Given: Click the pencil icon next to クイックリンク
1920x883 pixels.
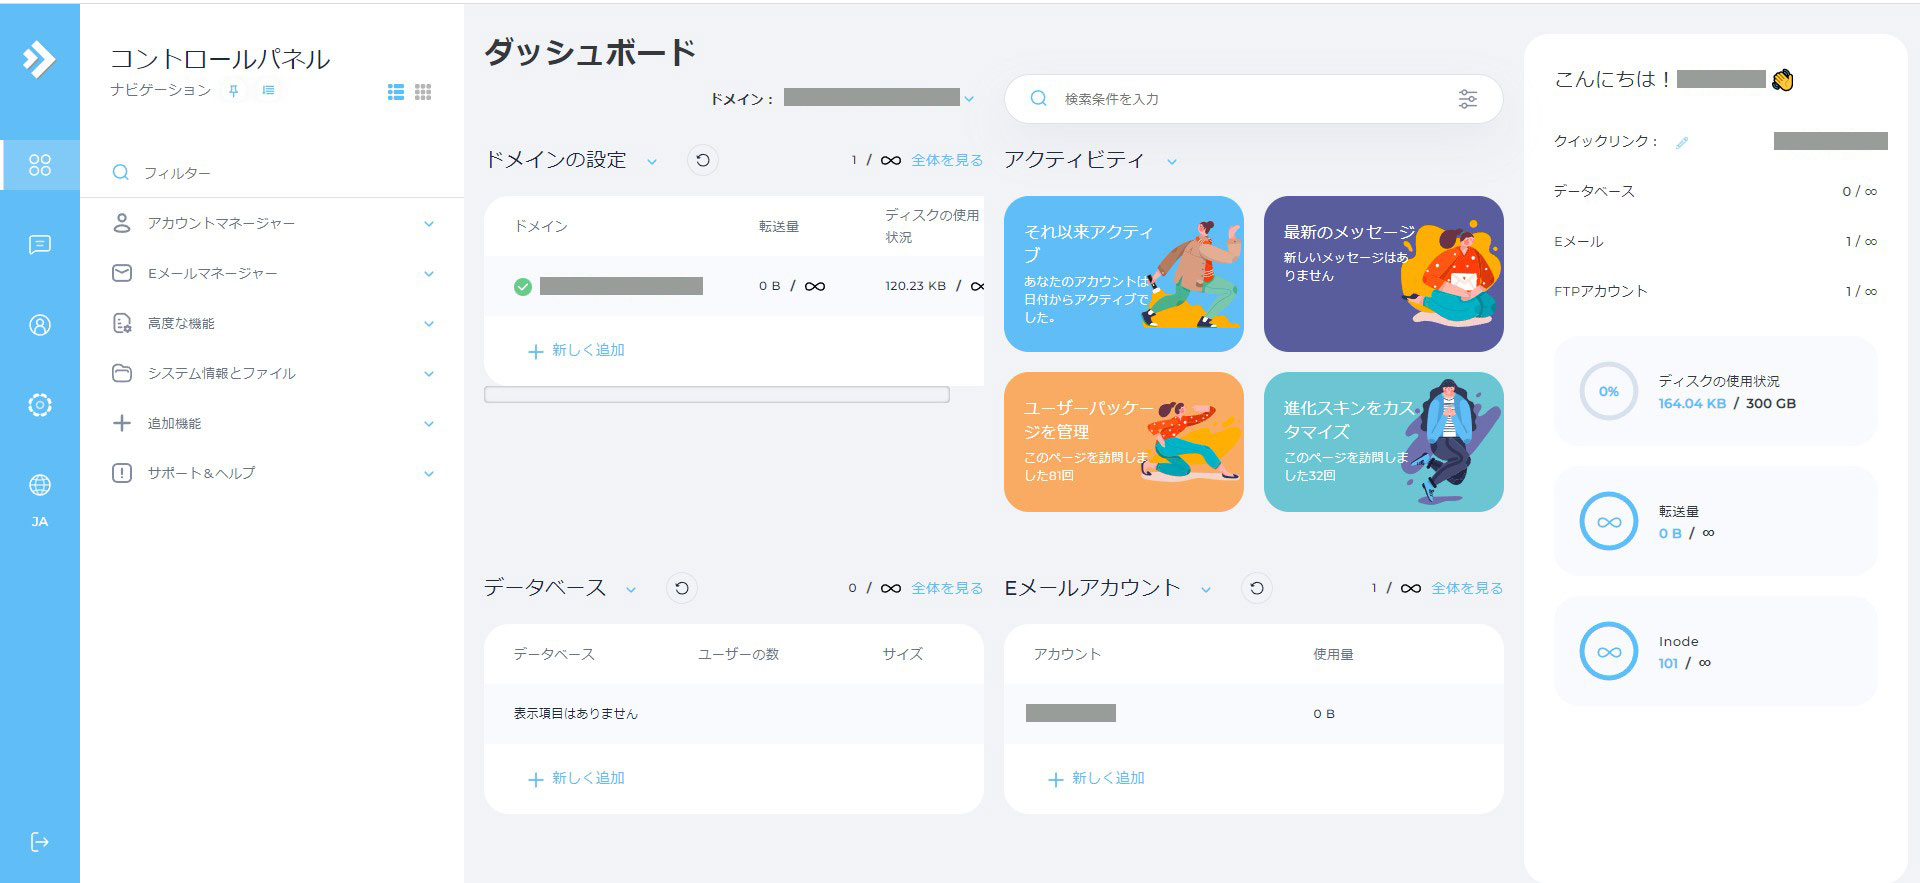Looking at the screenshot, I should (1682, 143).
